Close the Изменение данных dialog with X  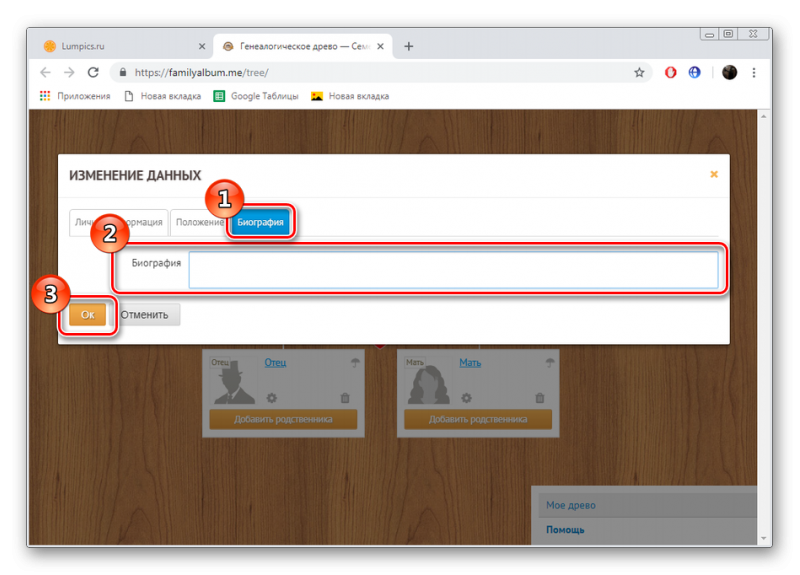coord(714,174)
